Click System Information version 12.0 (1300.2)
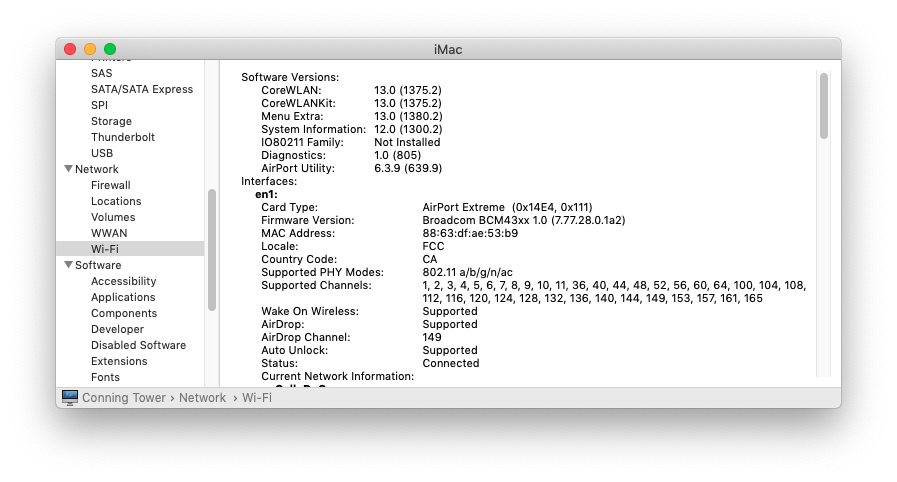The height and width of the screenshot is (482, 897). tap(408, 129)
